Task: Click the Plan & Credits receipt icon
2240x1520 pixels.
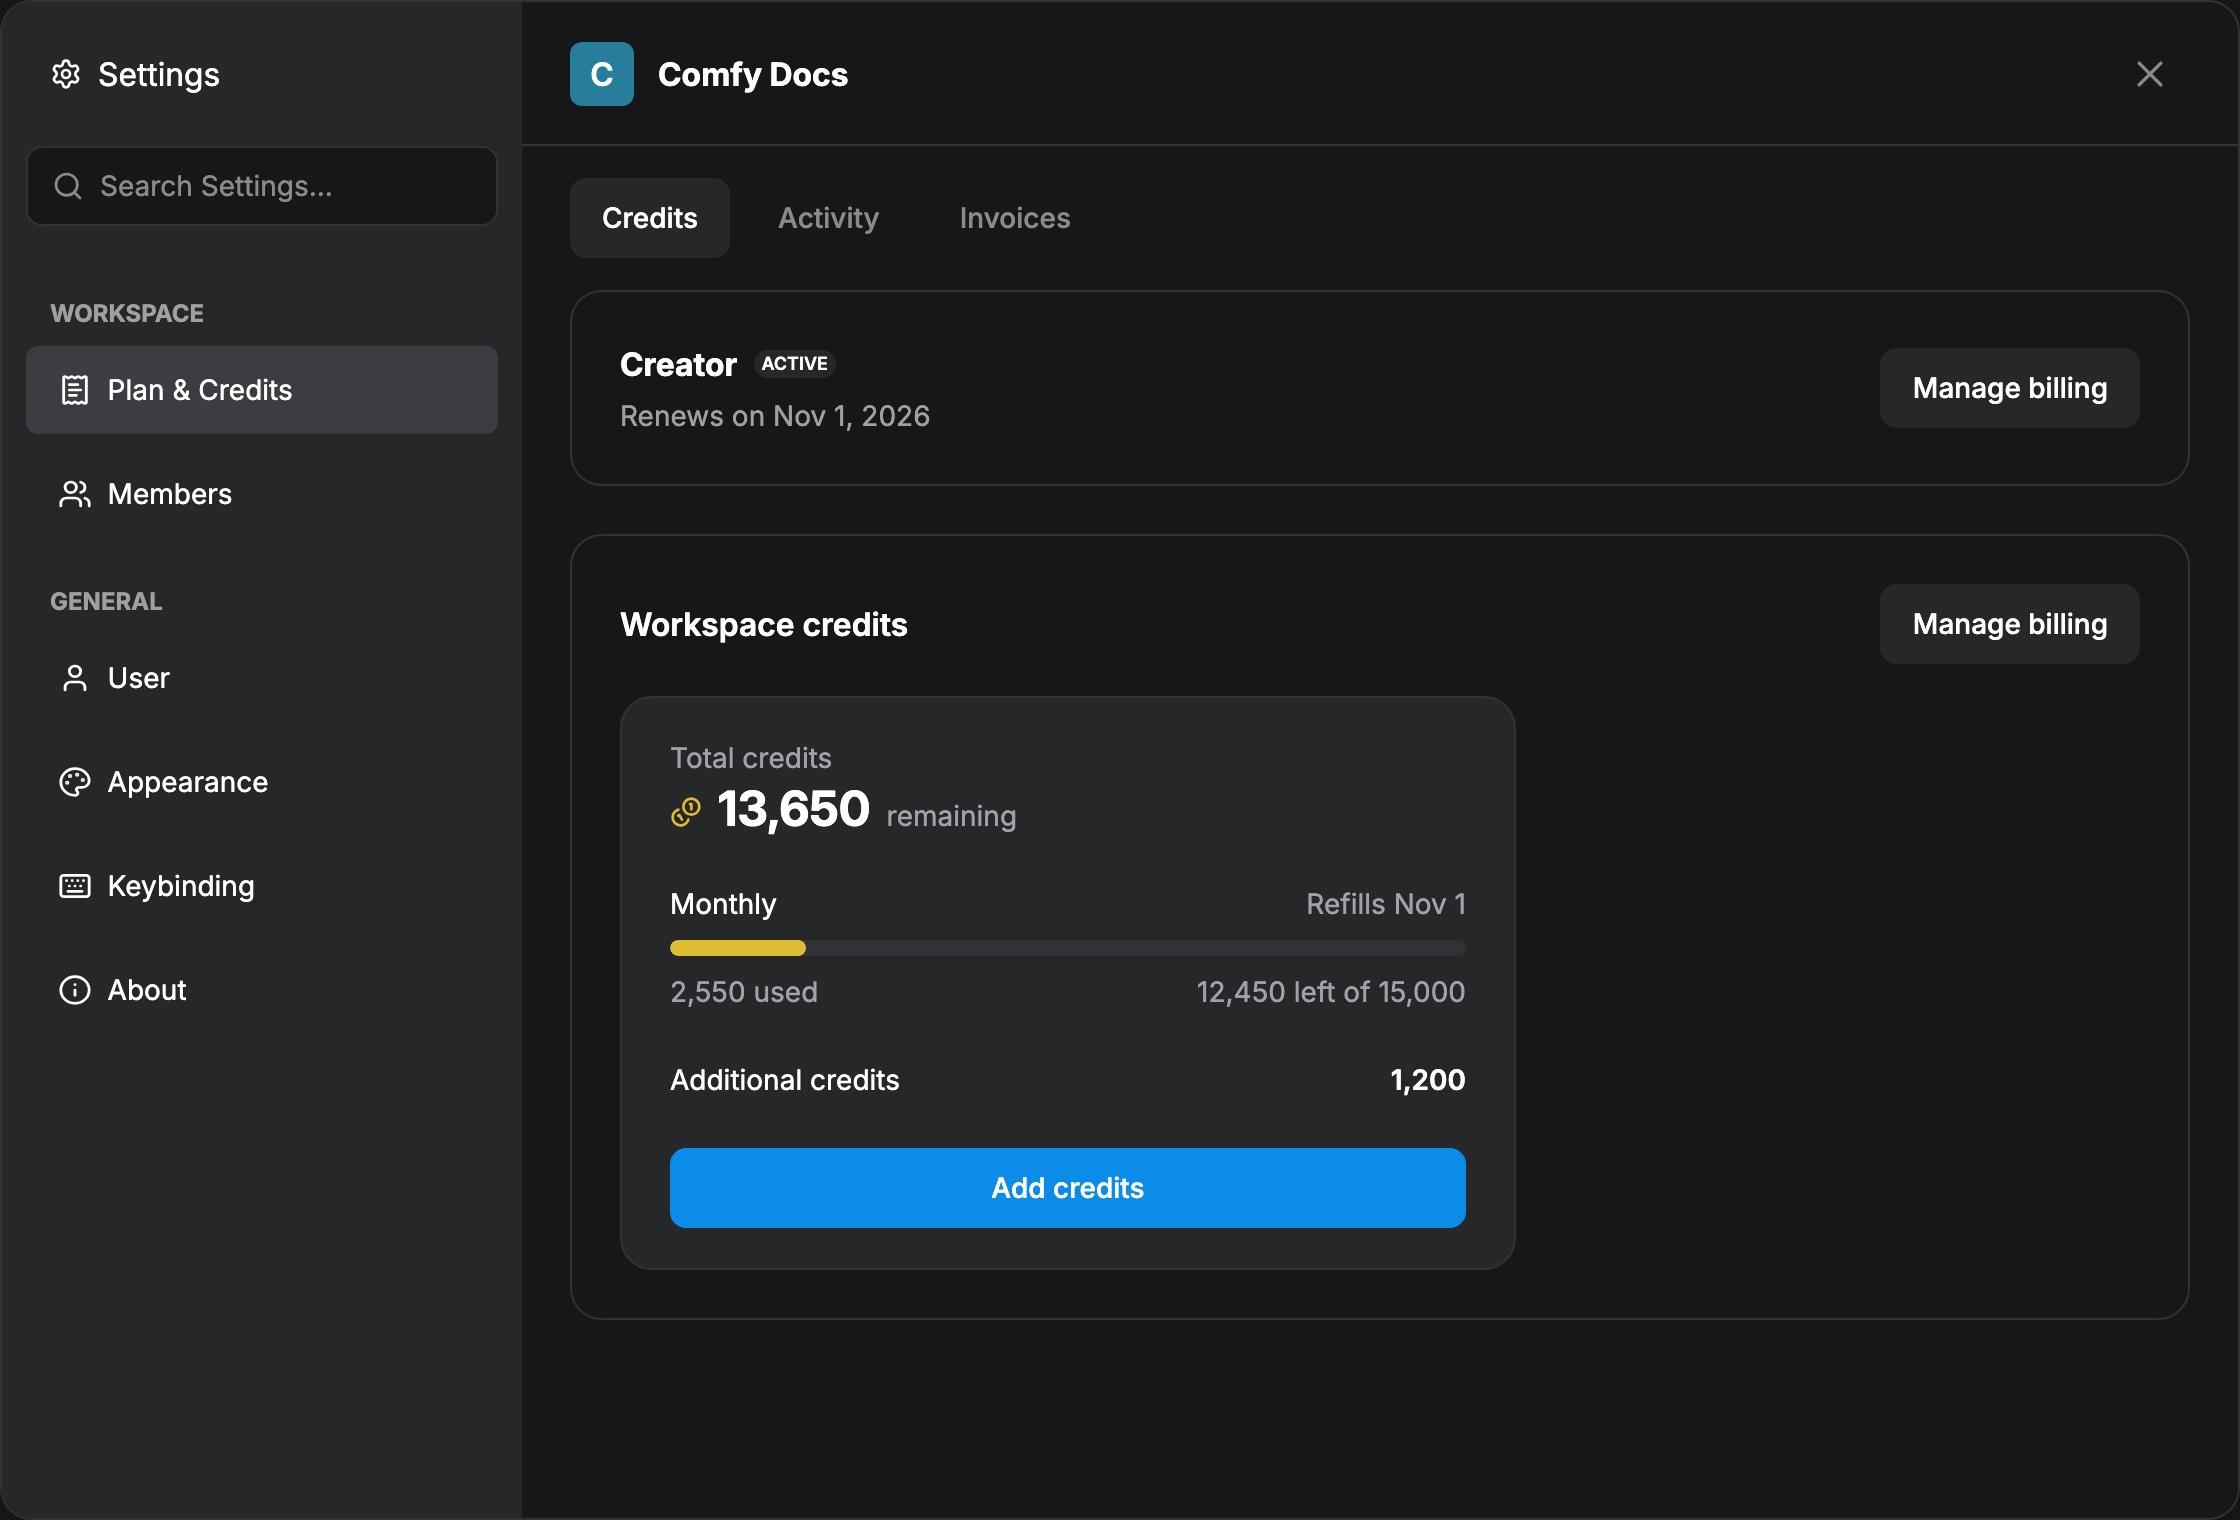Action: pyautogui.click(x=75, y=390)
